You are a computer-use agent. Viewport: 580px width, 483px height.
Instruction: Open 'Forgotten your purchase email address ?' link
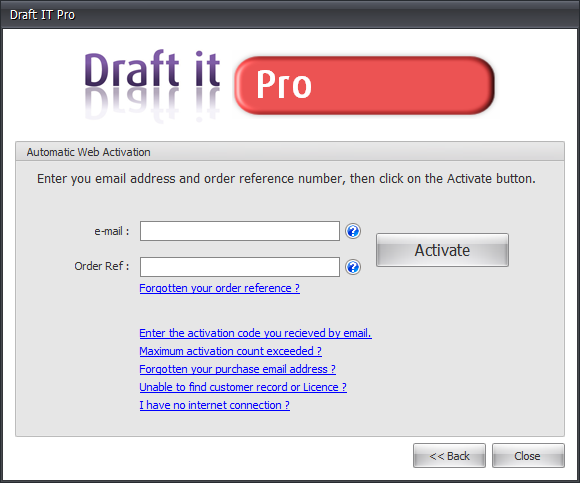click(237, 369)
